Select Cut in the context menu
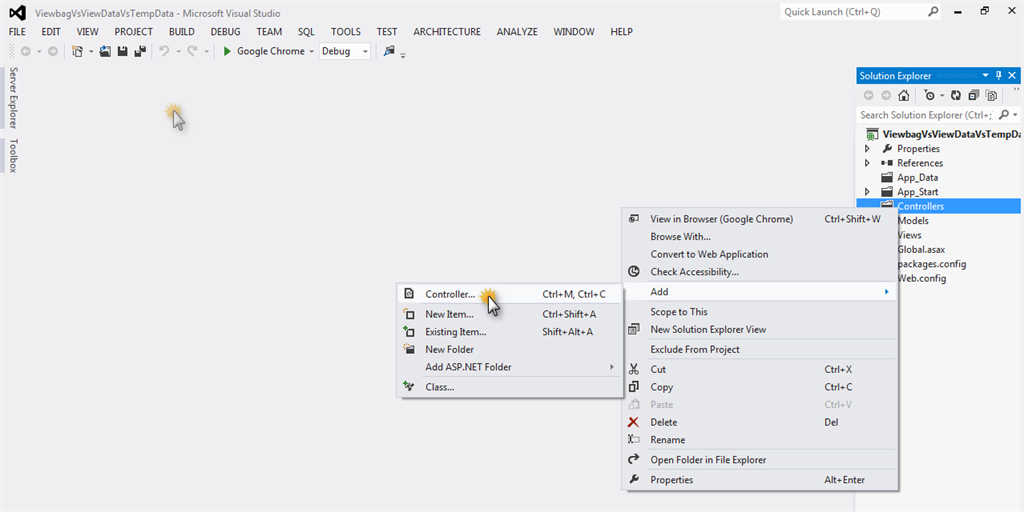 [759, 369]
